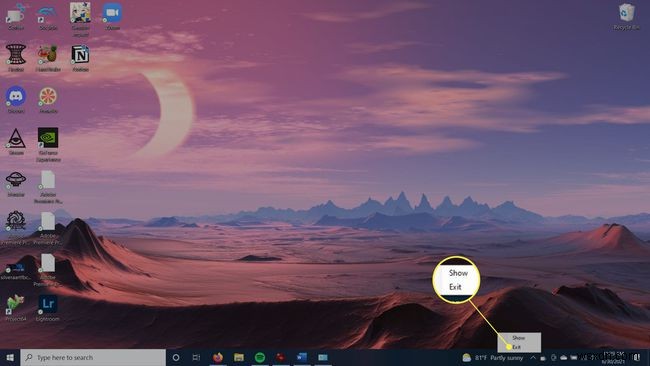Image resolution: width=650 pixels, height=366 pixels.
Task: Open Spotify from the taskbar
Action: click(260, 357)
